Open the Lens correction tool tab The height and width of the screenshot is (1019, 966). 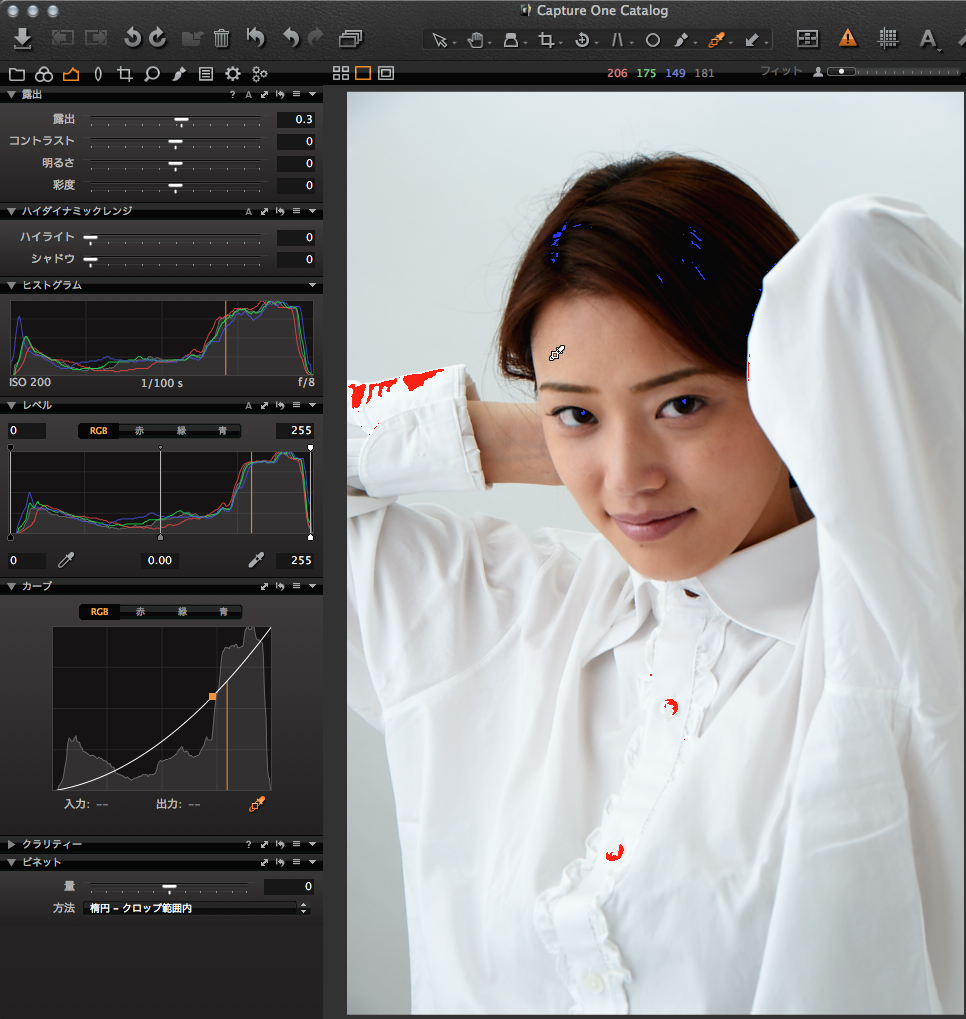tap(97, 74)
